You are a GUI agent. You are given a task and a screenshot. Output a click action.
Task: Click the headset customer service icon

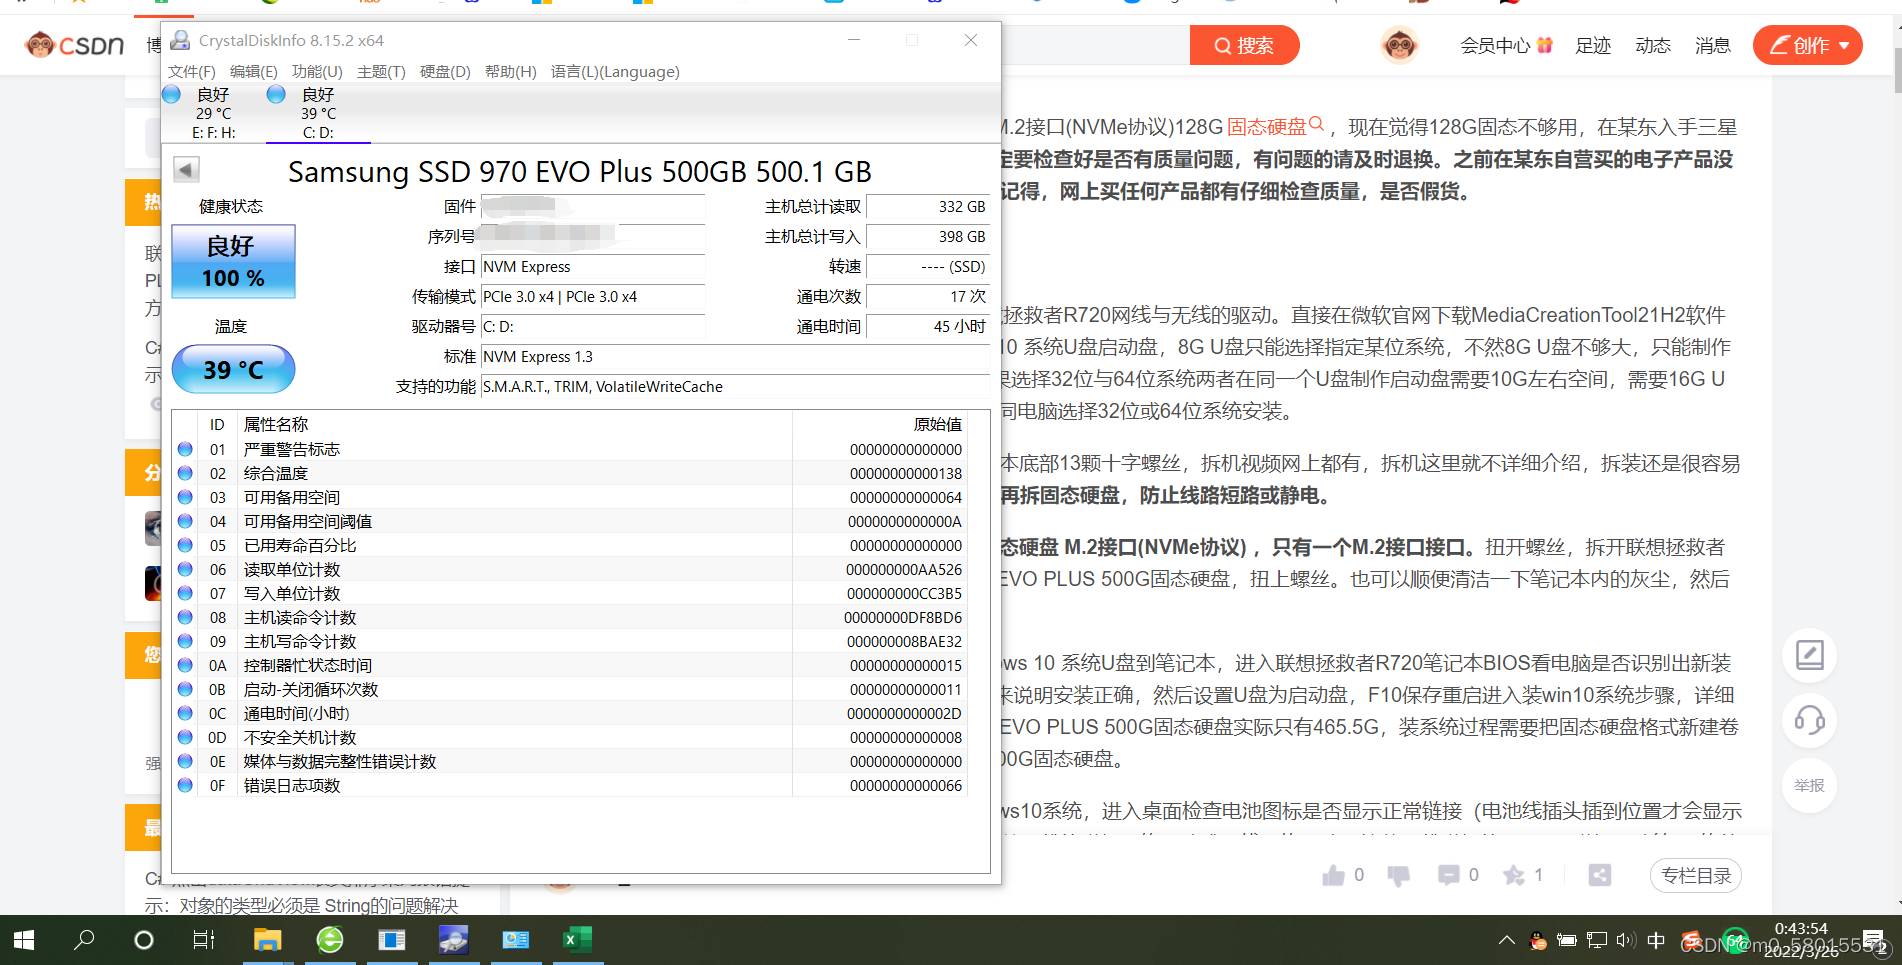[1809, 720]
